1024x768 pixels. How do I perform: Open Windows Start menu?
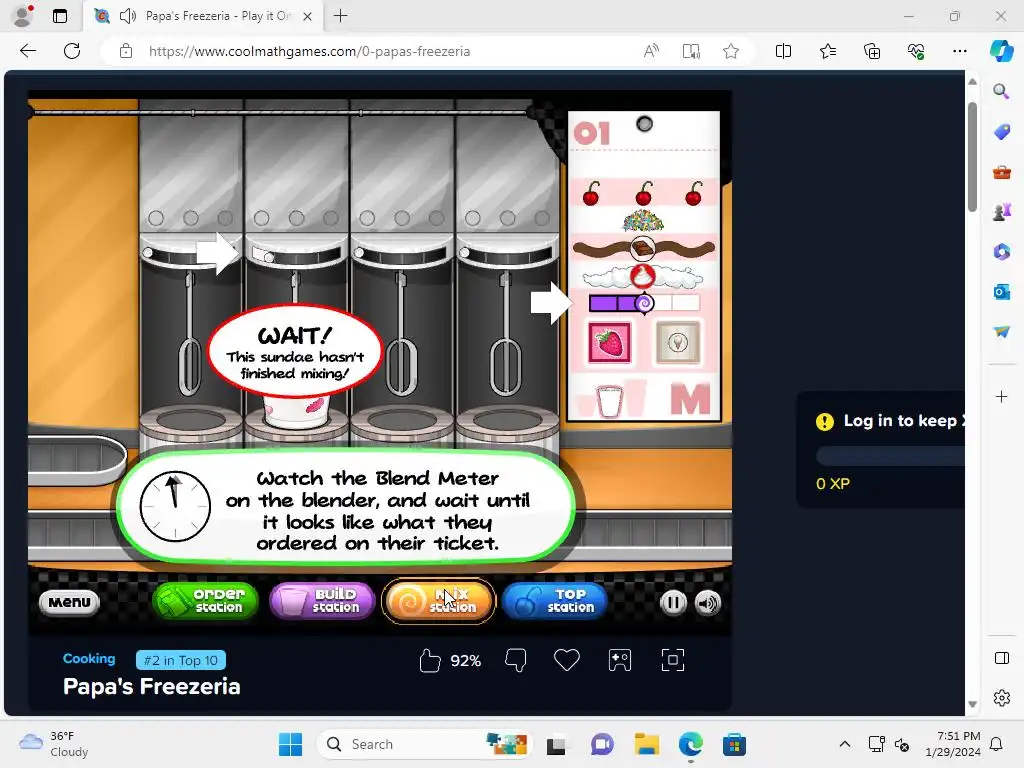[290, 744]
